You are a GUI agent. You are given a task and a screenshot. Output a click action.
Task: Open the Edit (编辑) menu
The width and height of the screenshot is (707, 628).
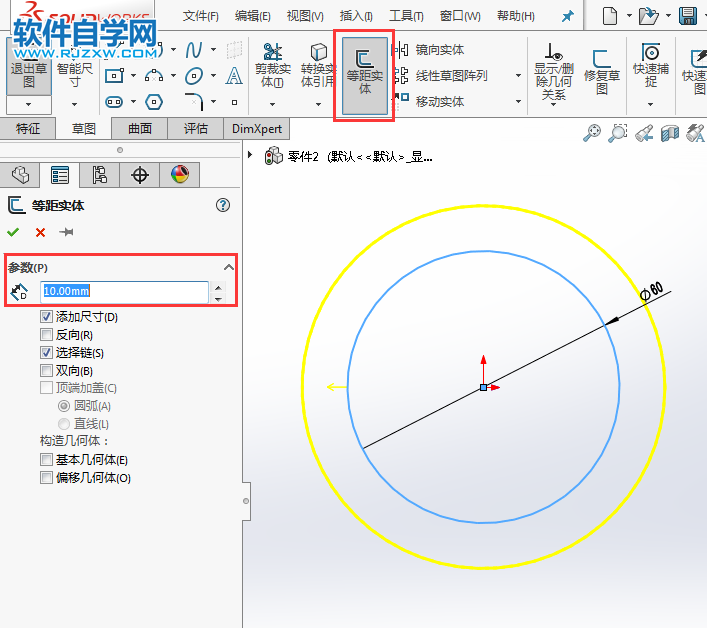point(252,17)
